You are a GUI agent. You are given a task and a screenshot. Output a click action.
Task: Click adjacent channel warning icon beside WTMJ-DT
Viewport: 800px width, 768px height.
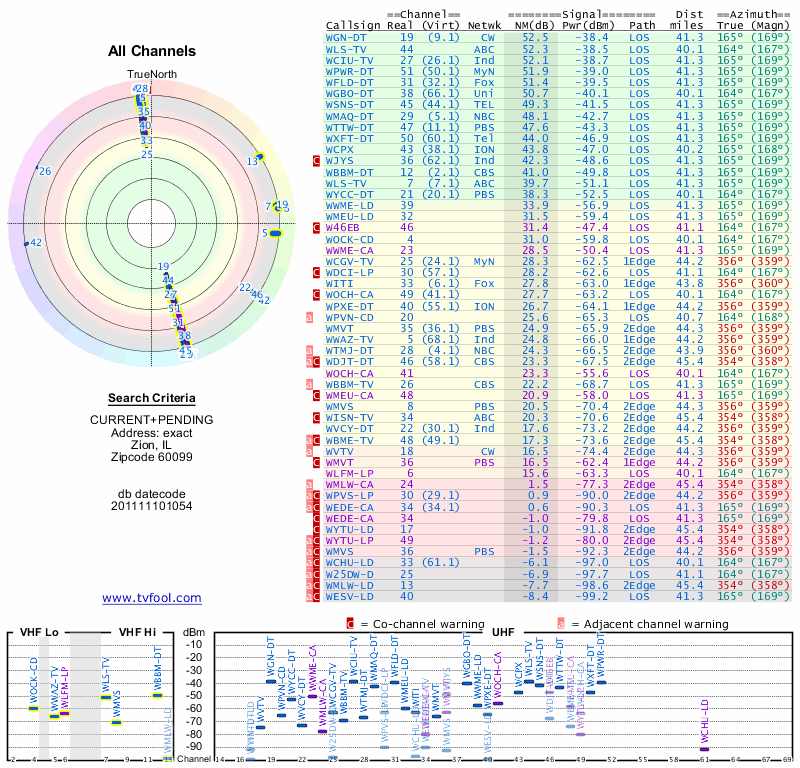pyautogui.click(x=309, y=351)
